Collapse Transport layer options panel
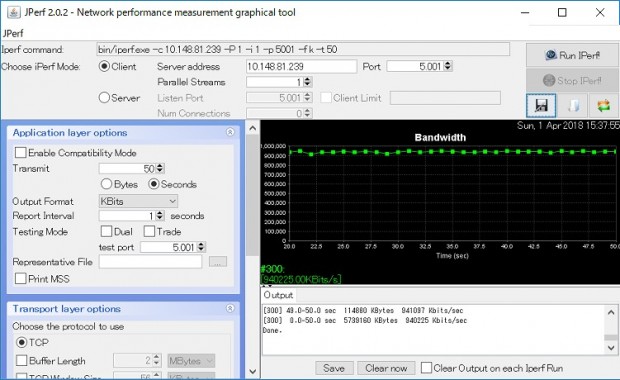Viewport: 620px width, 380px height. tap(230, 308)
